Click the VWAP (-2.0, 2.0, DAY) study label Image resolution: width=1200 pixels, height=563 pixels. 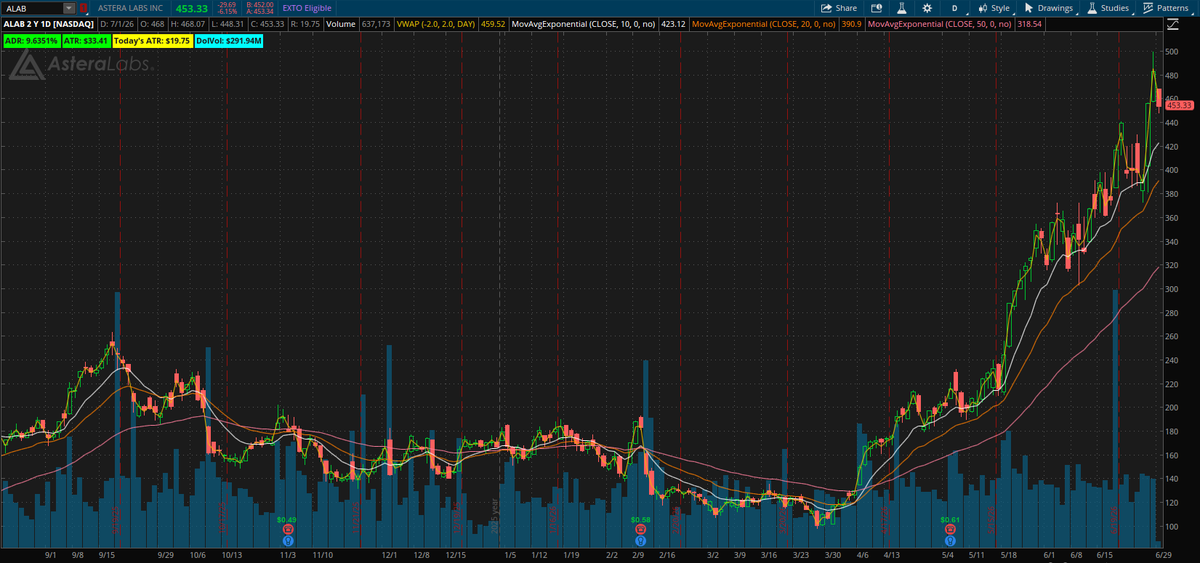436,23
